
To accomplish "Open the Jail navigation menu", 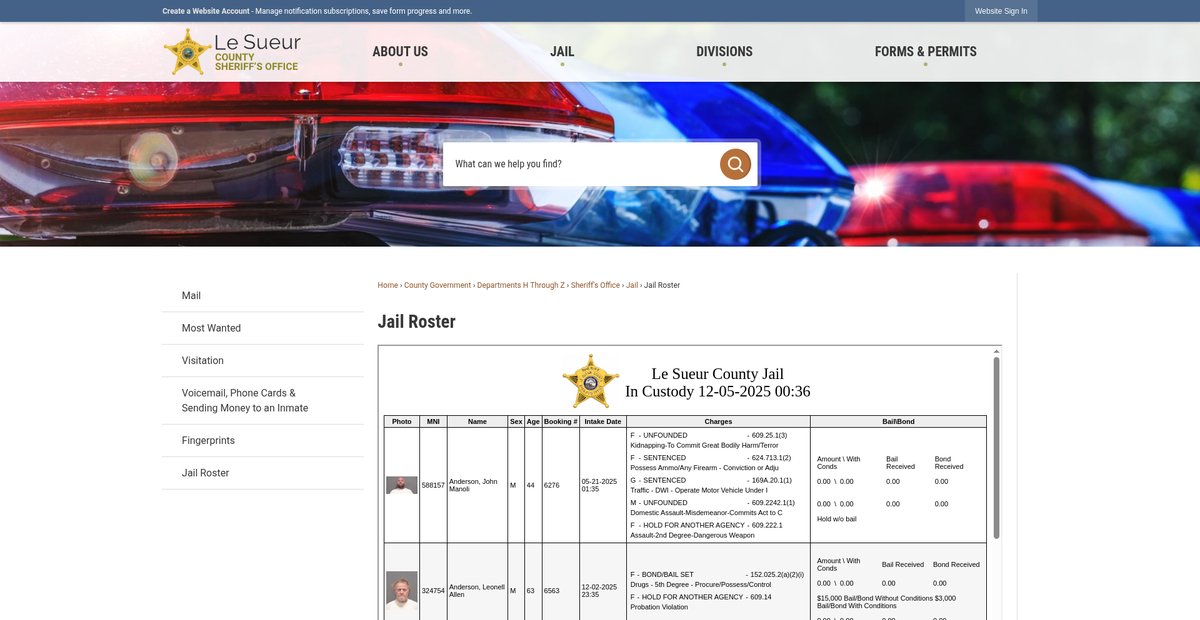I will tap(562, 52).
